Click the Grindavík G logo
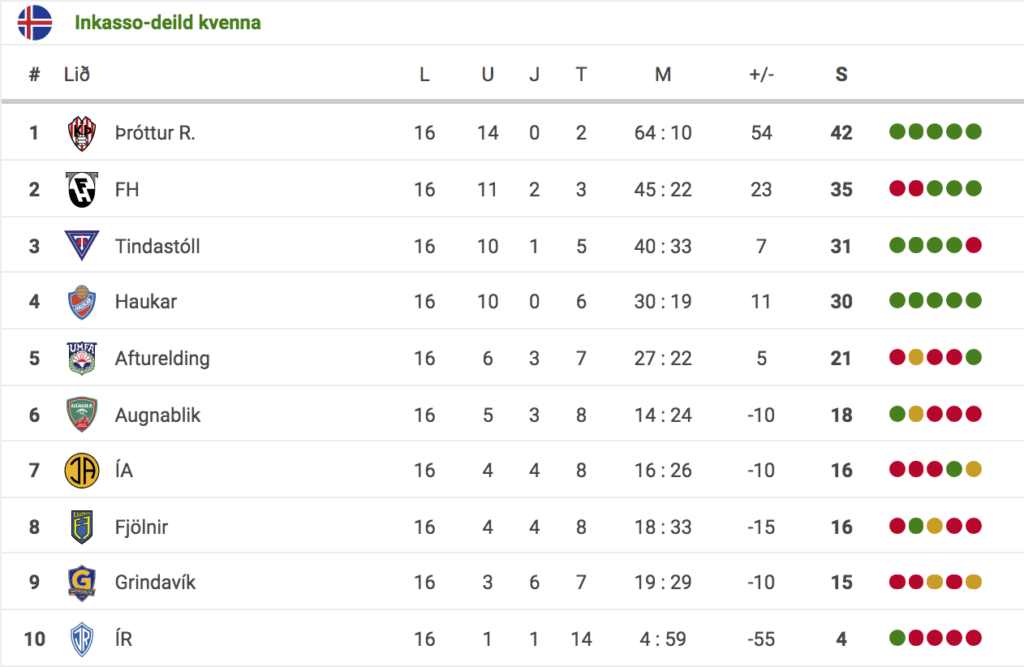This screenshot has height=667, width=1024. click(x=82, y=582)
